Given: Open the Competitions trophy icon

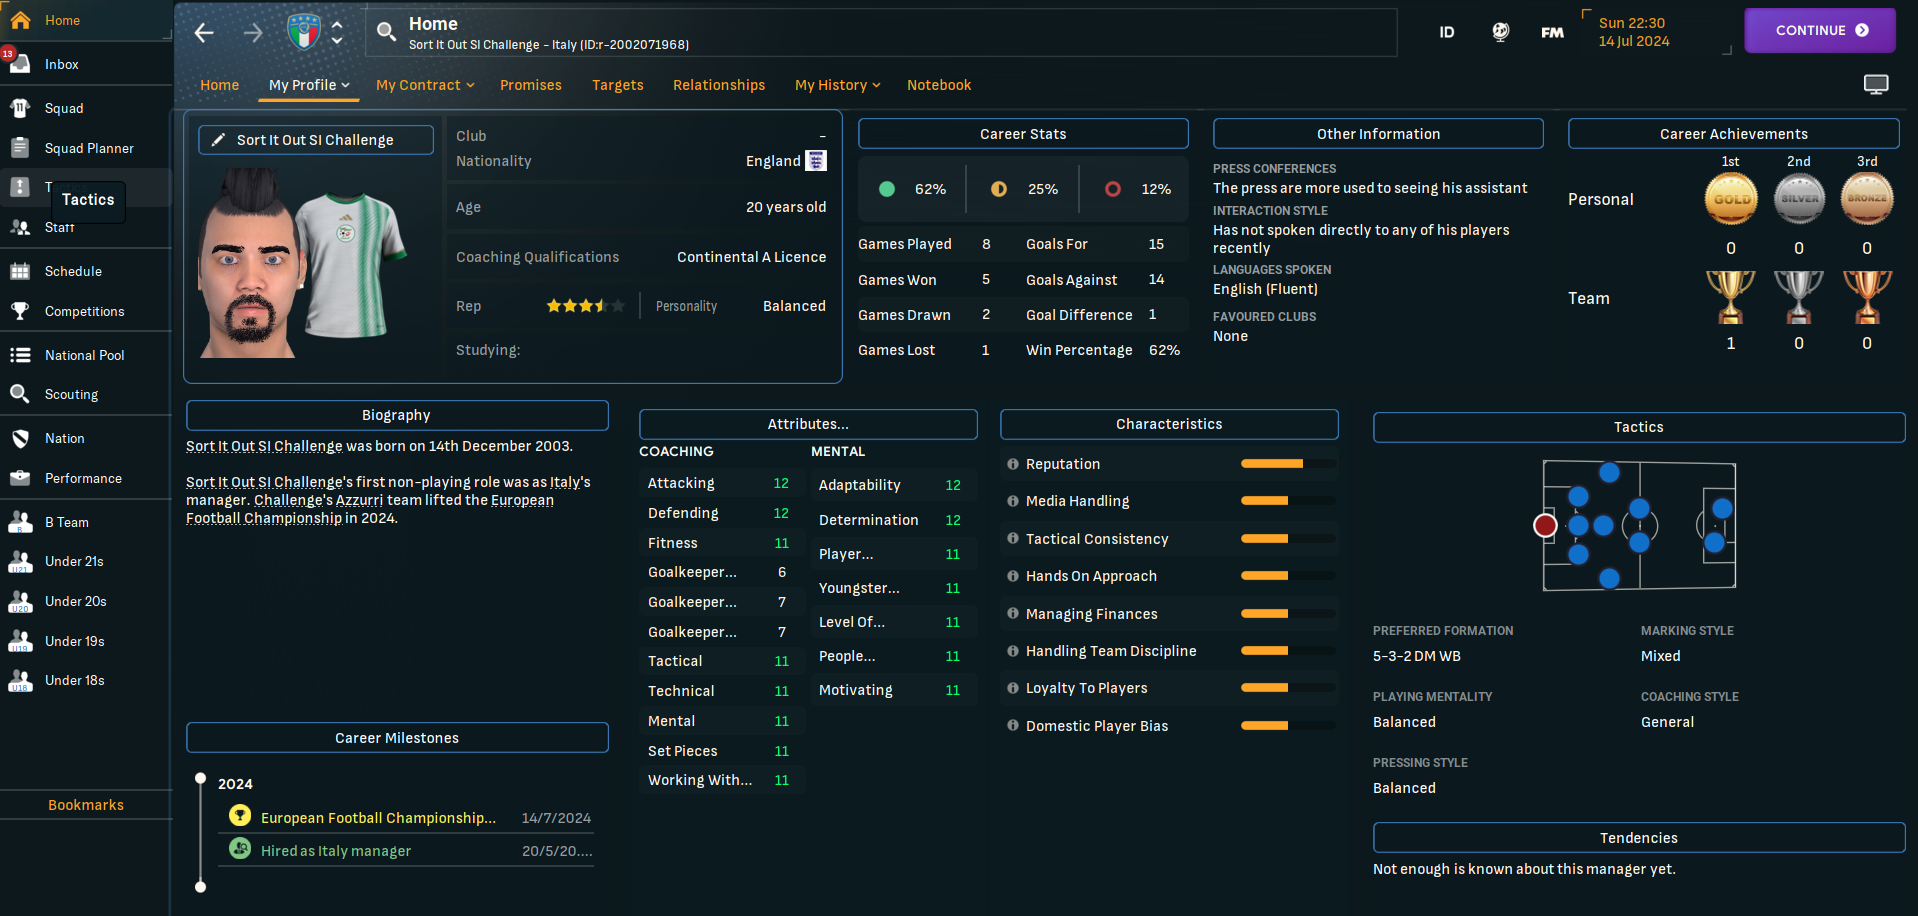Looking at the screenshot, I should click(20, 311).
